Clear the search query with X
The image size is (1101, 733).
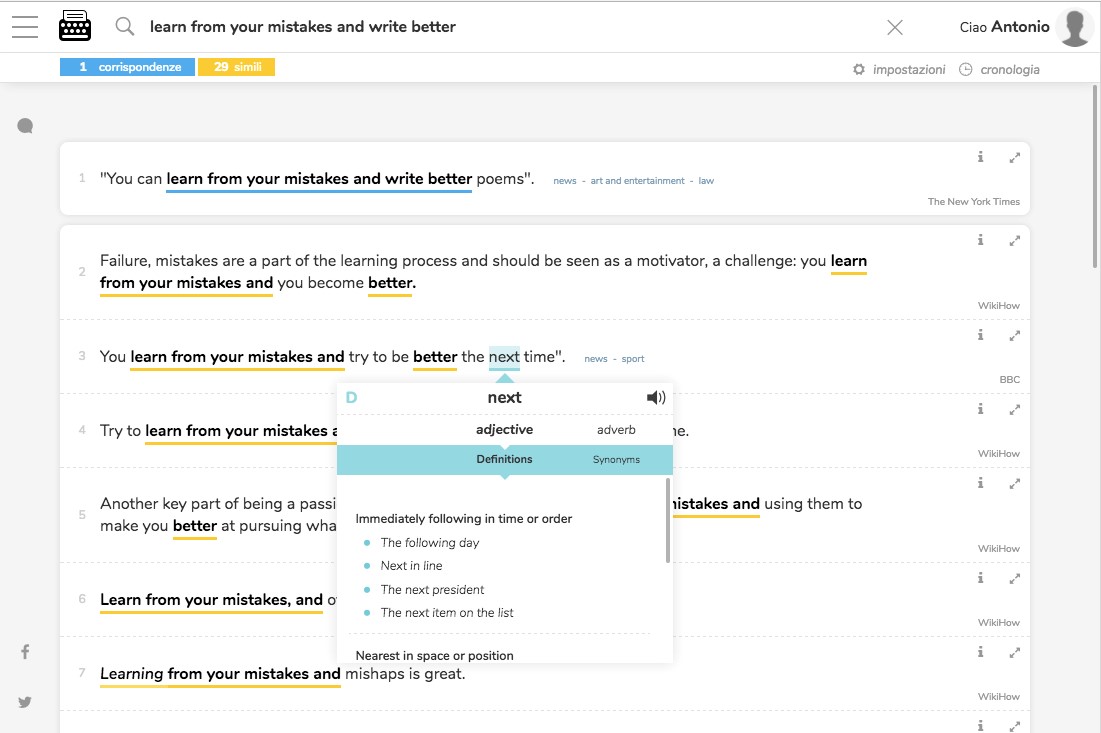point(895,28)
